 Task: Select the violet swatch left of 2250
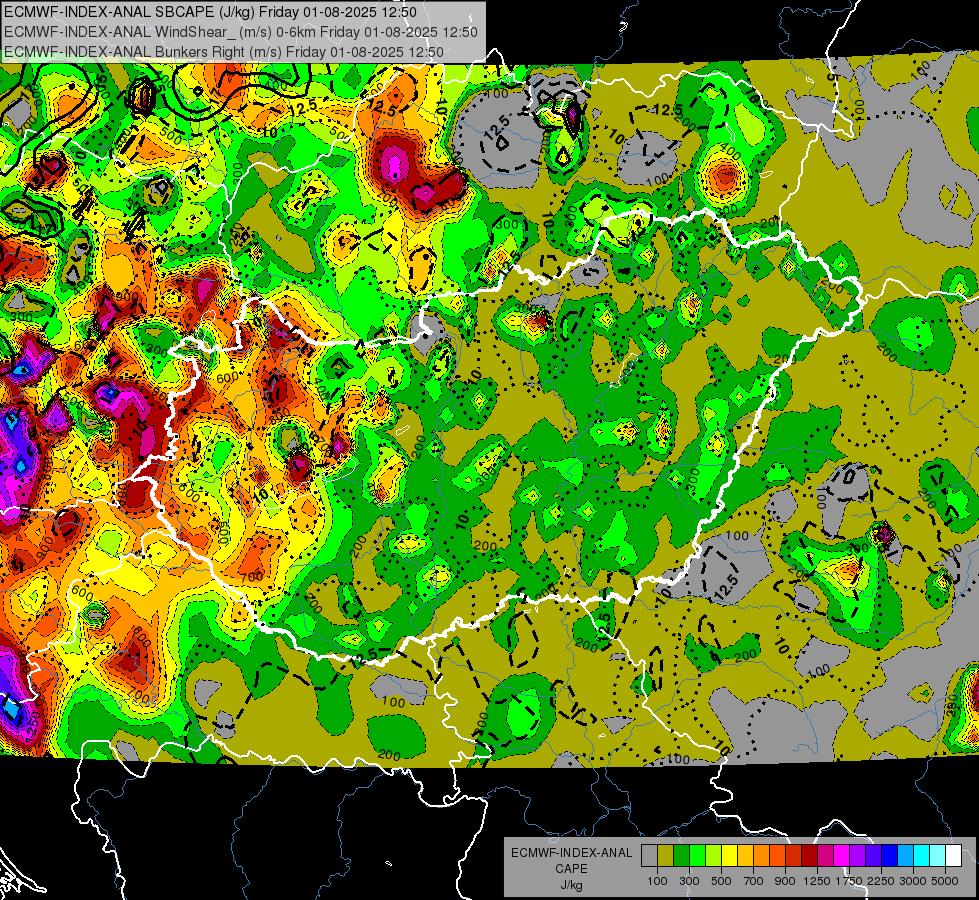pyautogui.click(x=873, y=856)
